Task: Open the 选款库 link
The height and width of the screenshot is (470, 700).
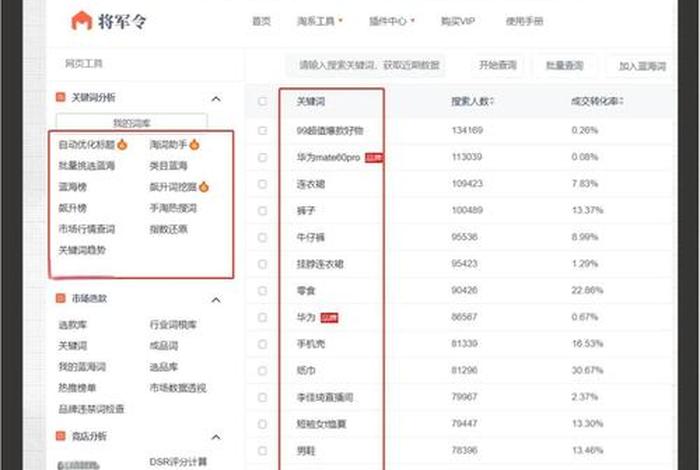Action: (x=73, y=324)
